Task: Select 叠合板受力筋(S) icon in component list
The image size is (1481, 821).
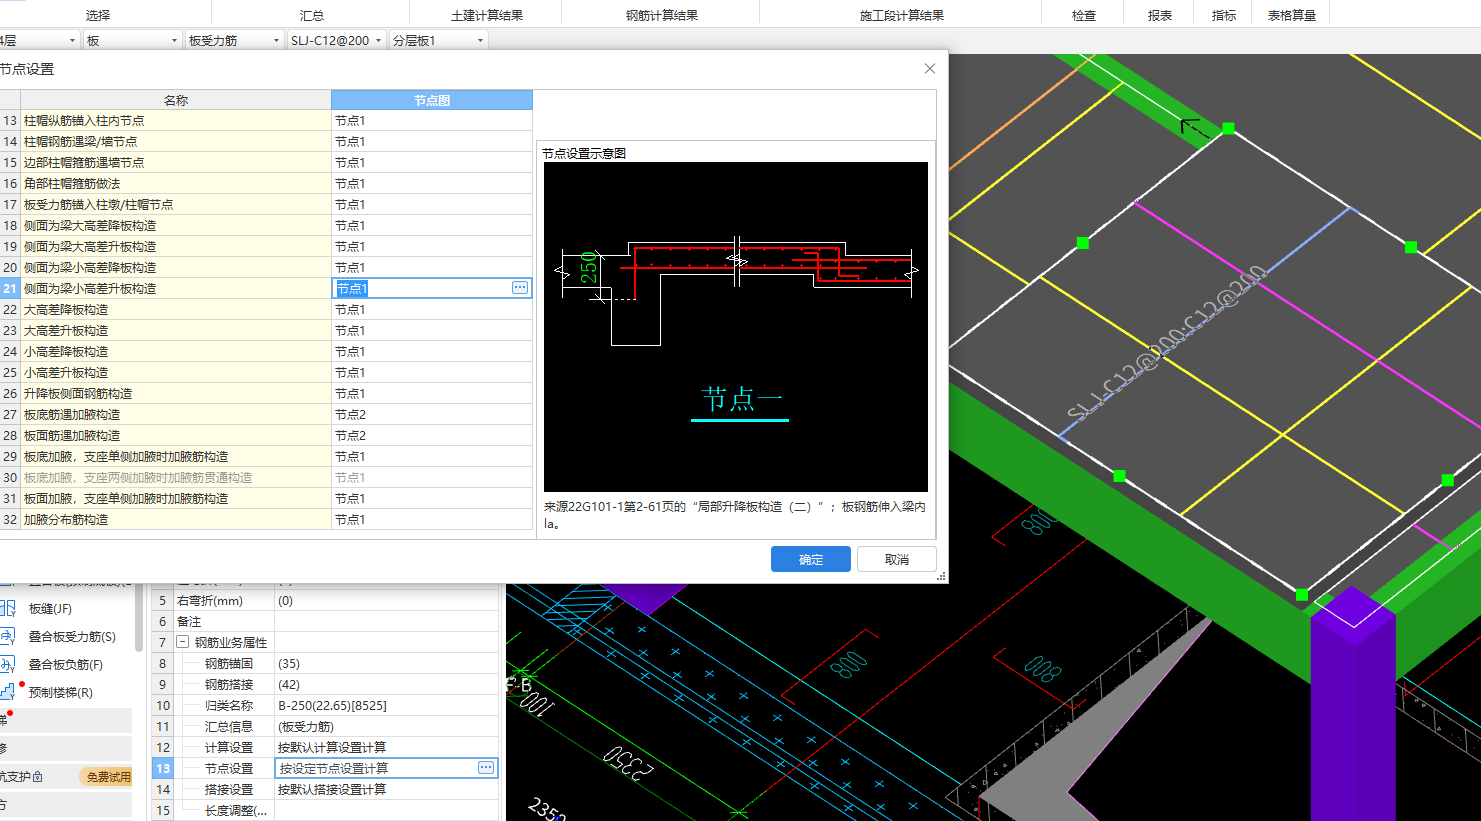Action: 7,636
